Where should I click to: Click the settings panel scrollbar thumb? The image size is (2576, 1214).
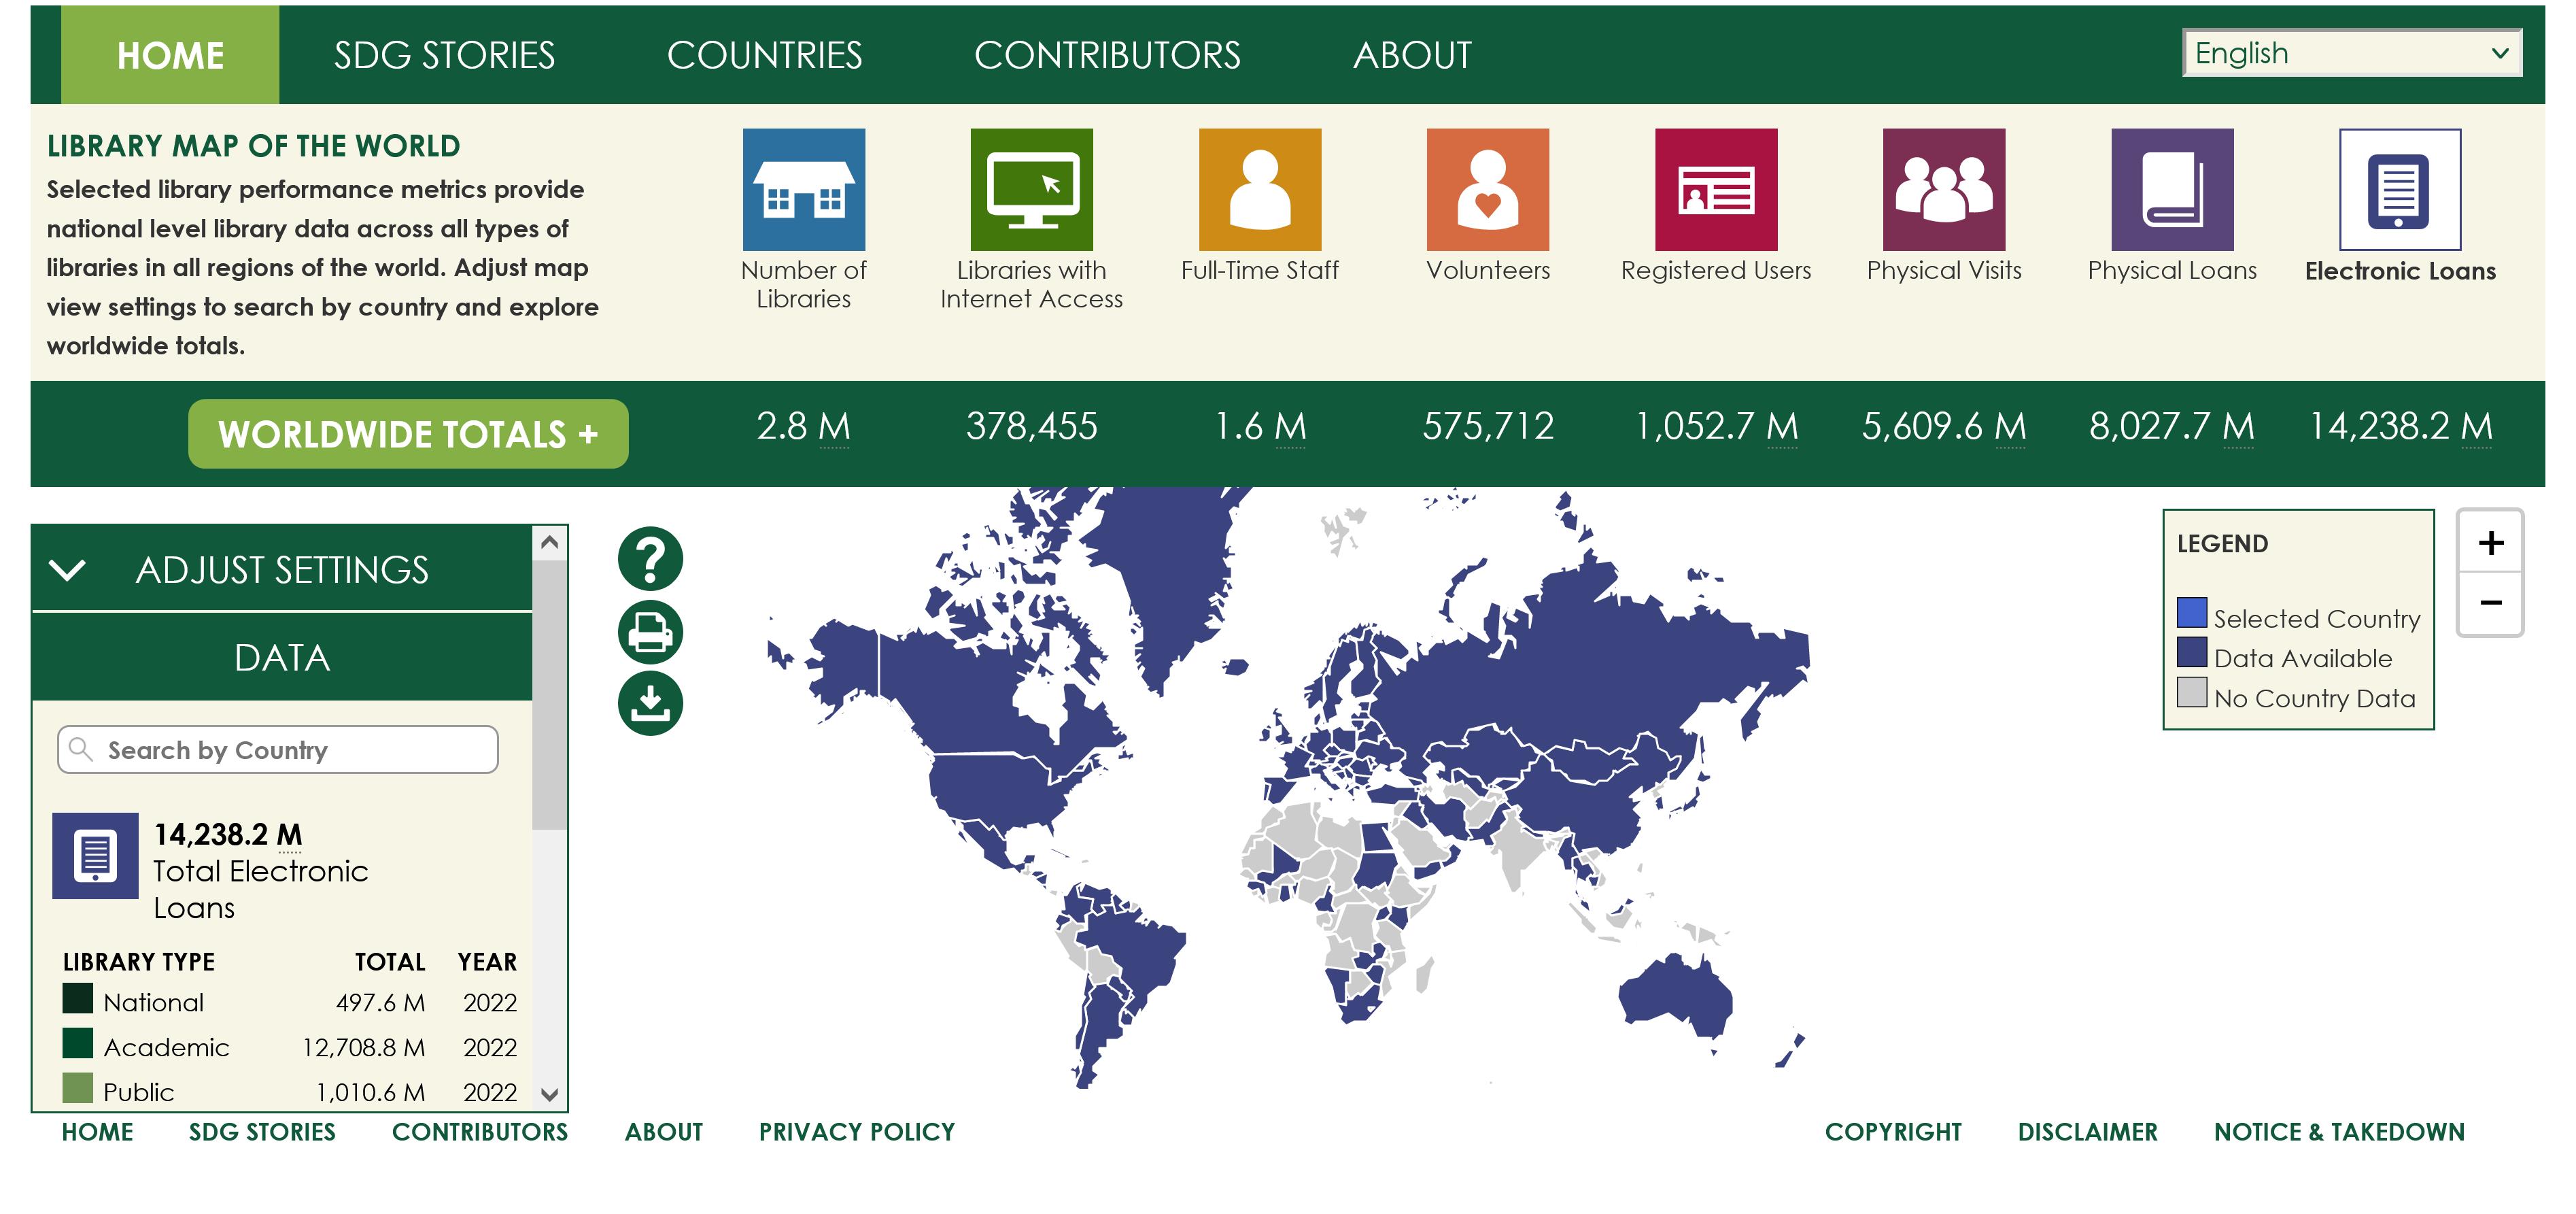[x=549, y=694]
